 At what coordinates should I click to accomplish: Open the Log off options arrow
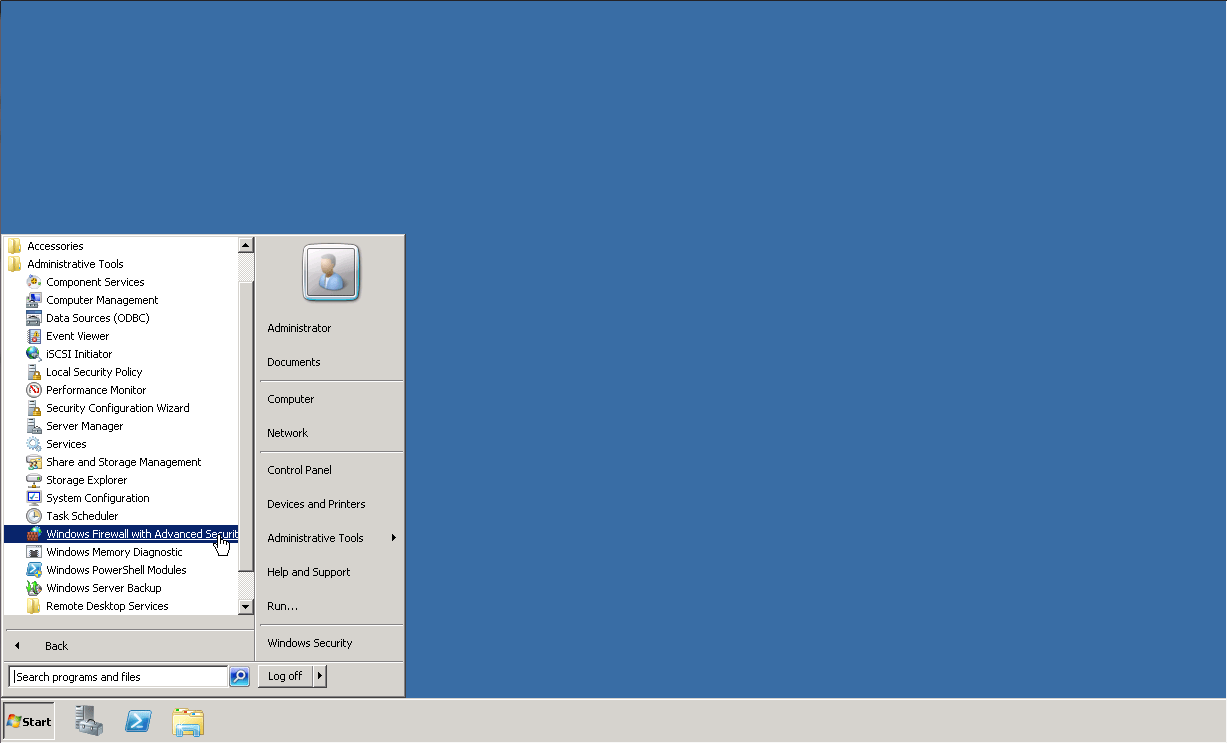(x=320, y=676)
